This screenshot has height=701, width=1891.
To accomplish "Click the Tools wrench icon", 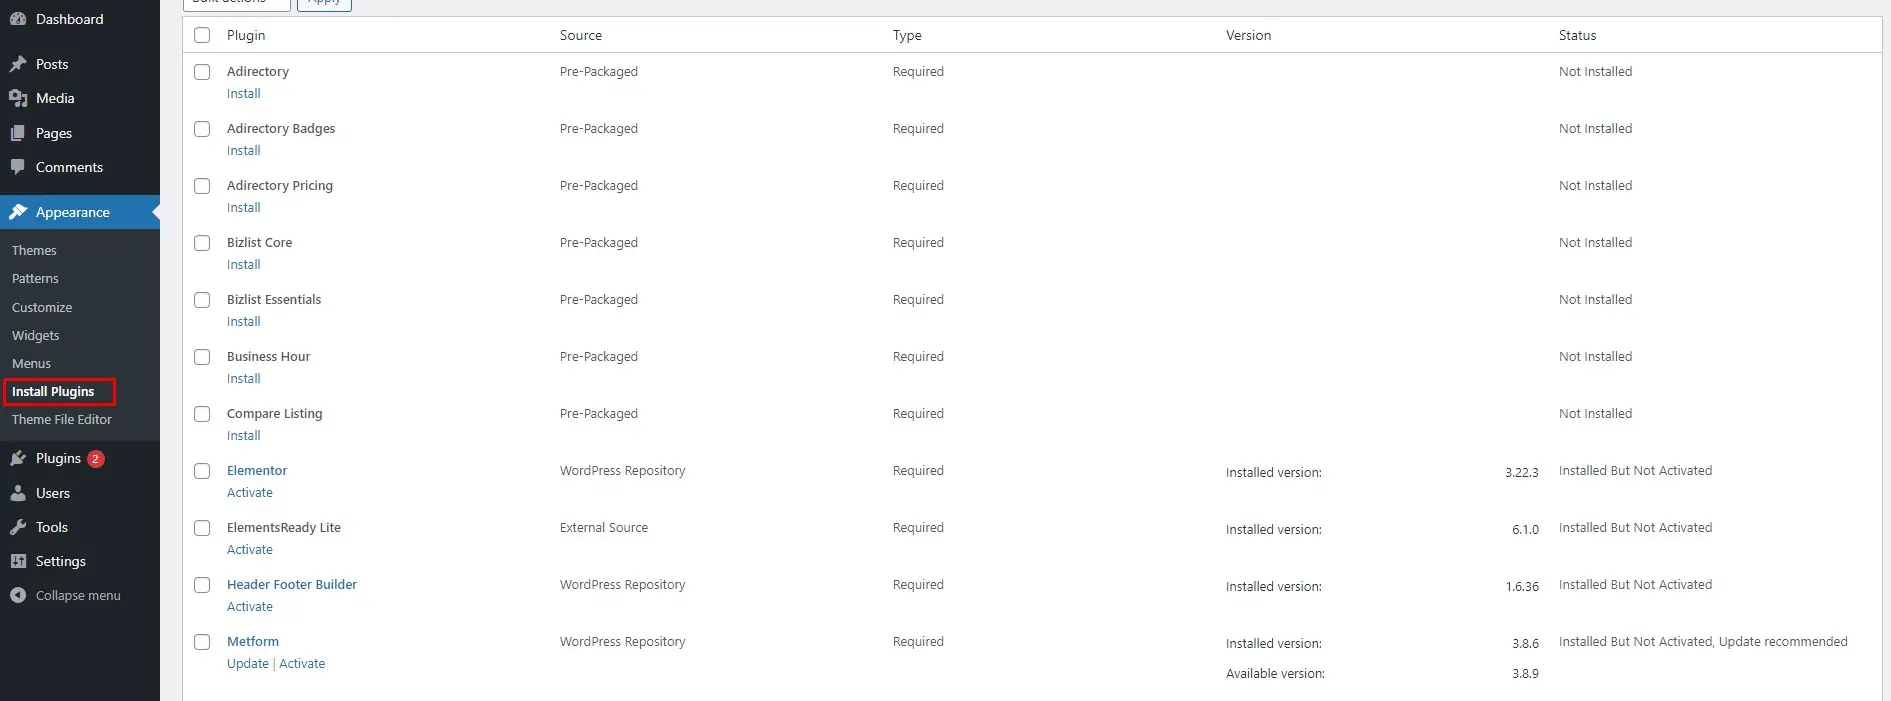I will 17,527.
